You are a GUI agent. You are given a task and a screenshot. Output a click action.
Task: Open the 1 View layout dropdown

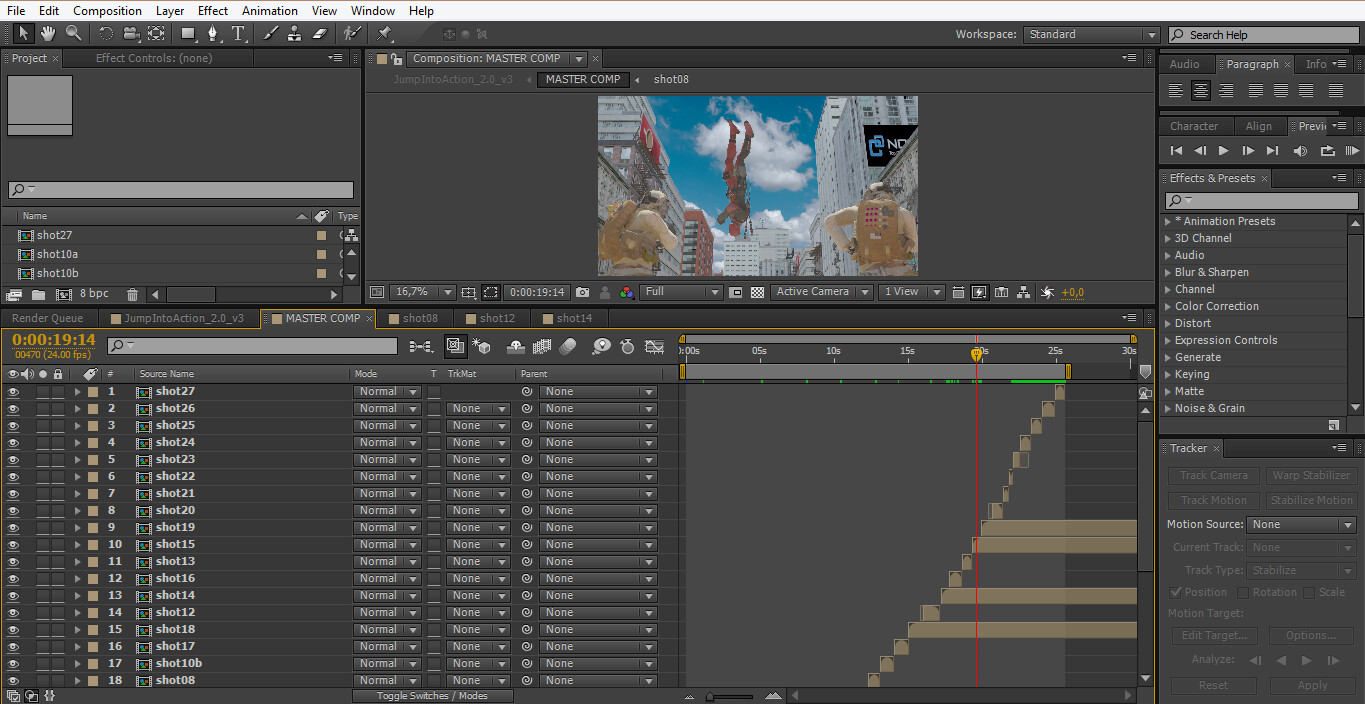click(912, 292)
